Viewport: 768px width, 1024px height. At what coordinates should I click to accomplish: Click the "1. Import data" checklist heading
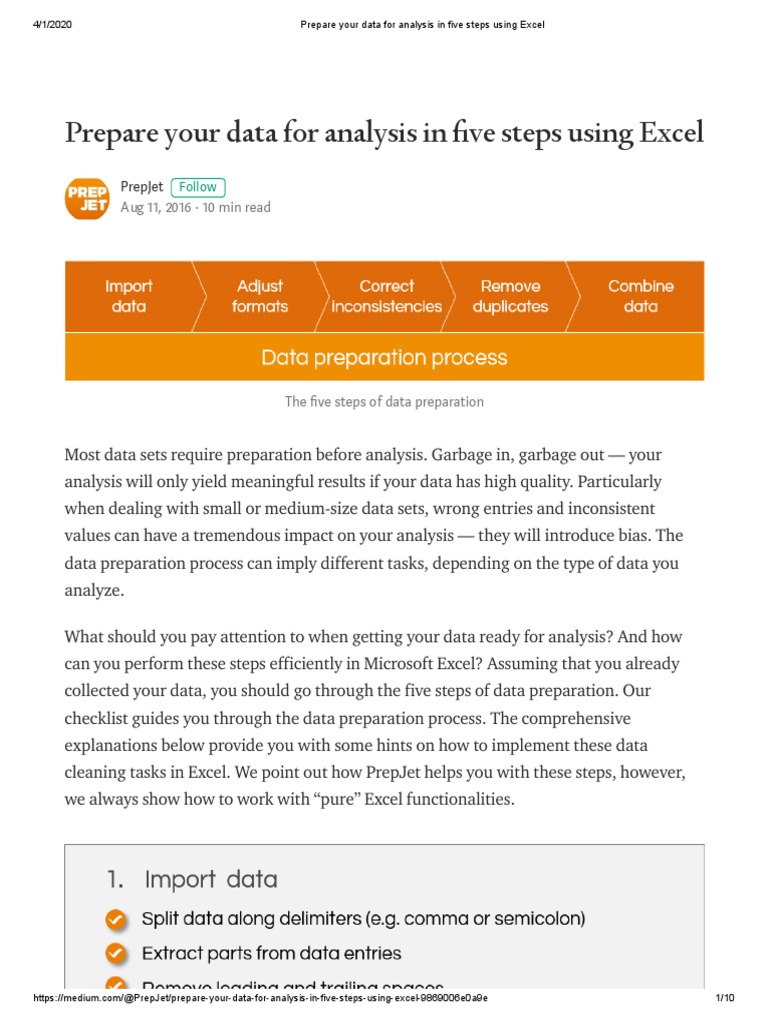(192, 879)
